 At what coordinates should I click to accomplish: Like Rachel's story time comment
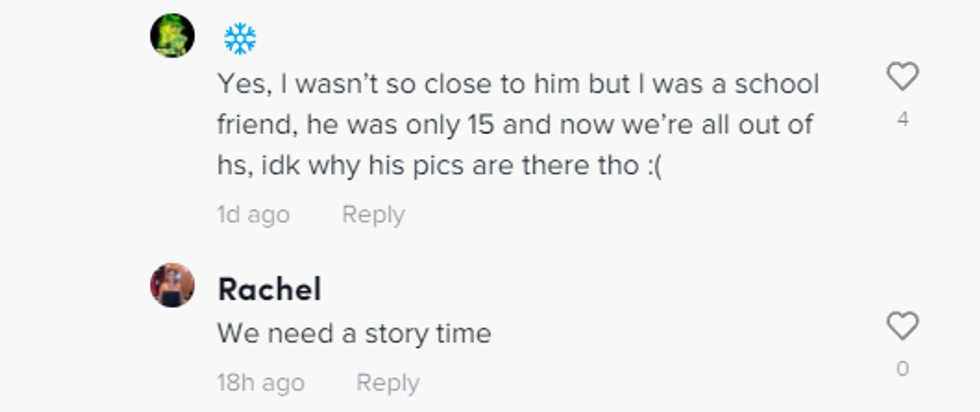click(x=902, y=326)
